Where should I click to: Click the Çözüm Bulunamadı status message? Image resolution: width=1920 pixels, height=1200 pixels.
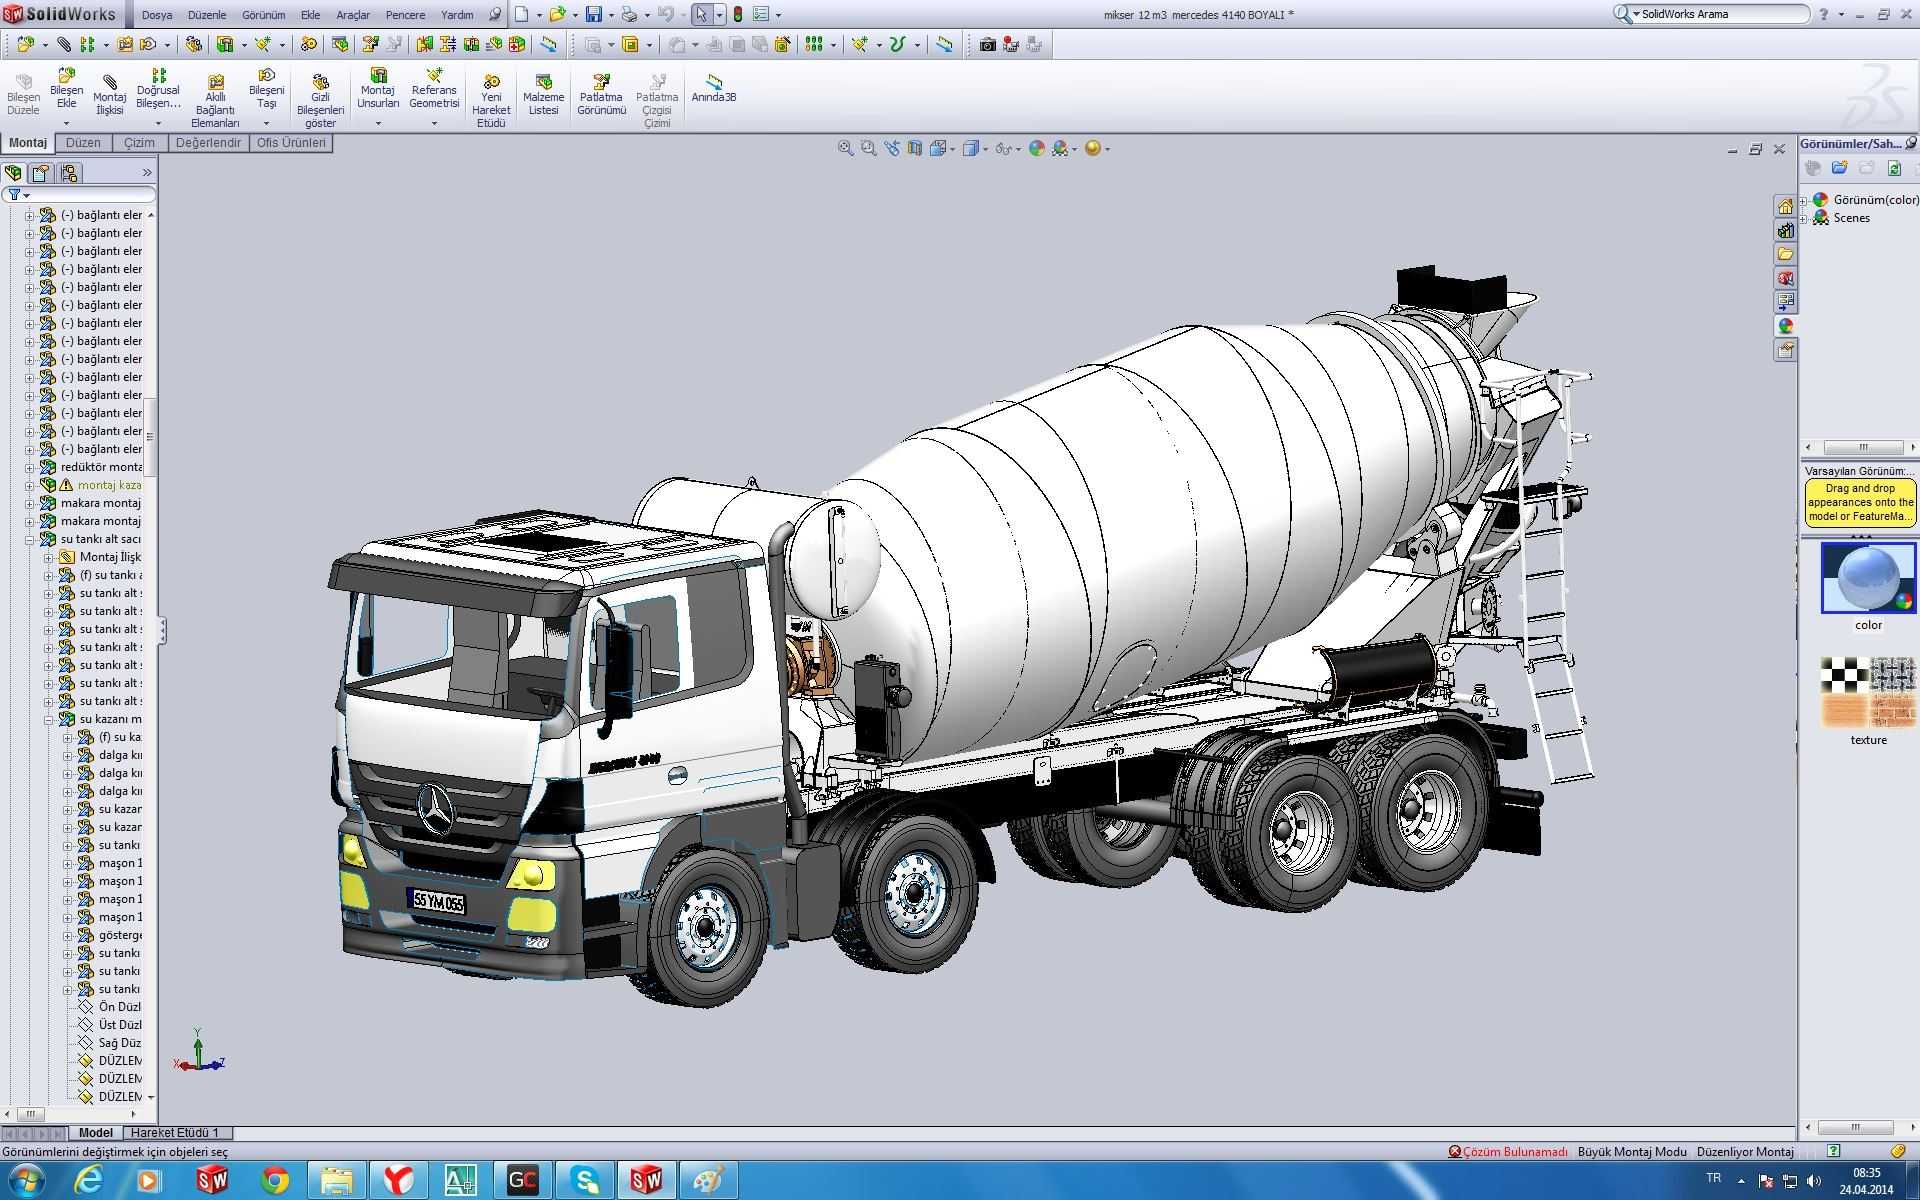pyautogui.click(x=1508, y=1152)
